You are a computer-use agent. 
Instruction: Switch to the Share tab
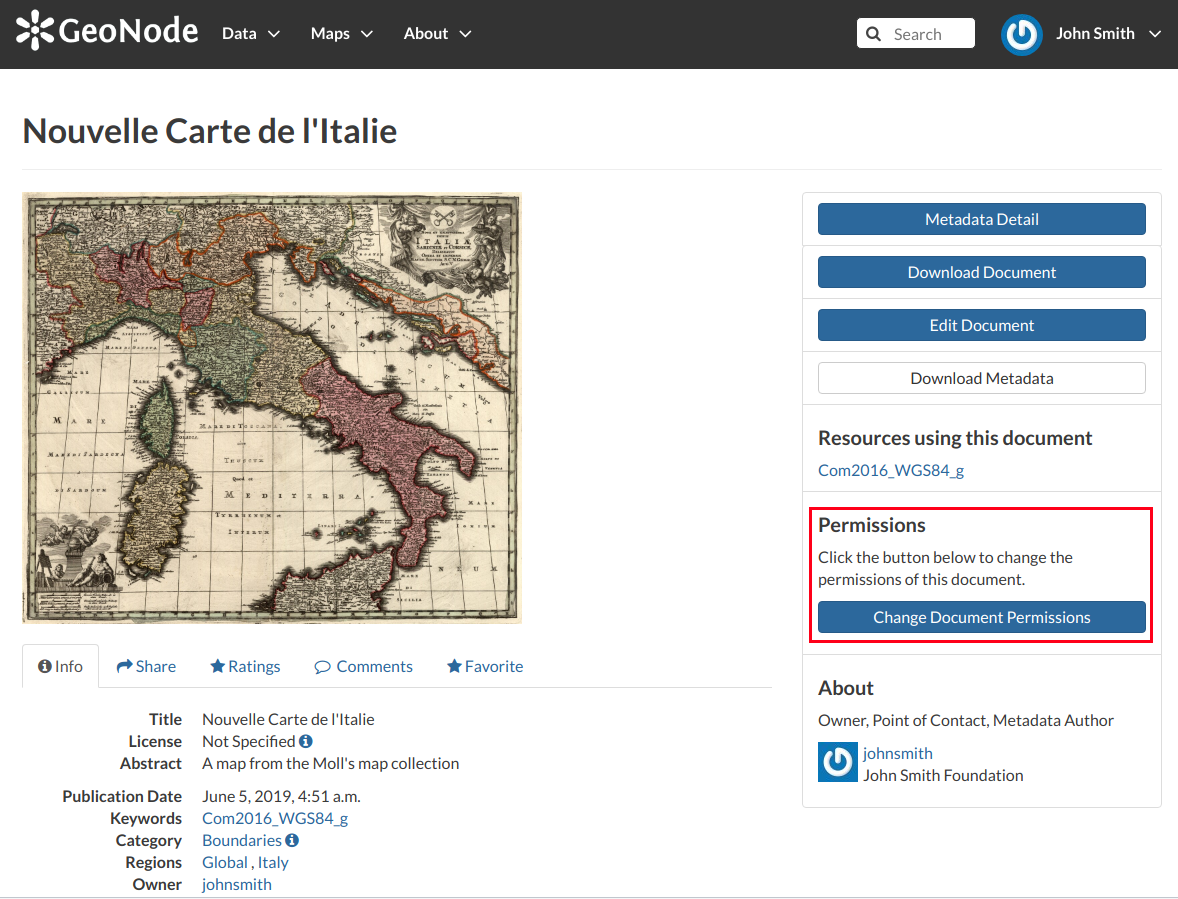tap(146, 666)
